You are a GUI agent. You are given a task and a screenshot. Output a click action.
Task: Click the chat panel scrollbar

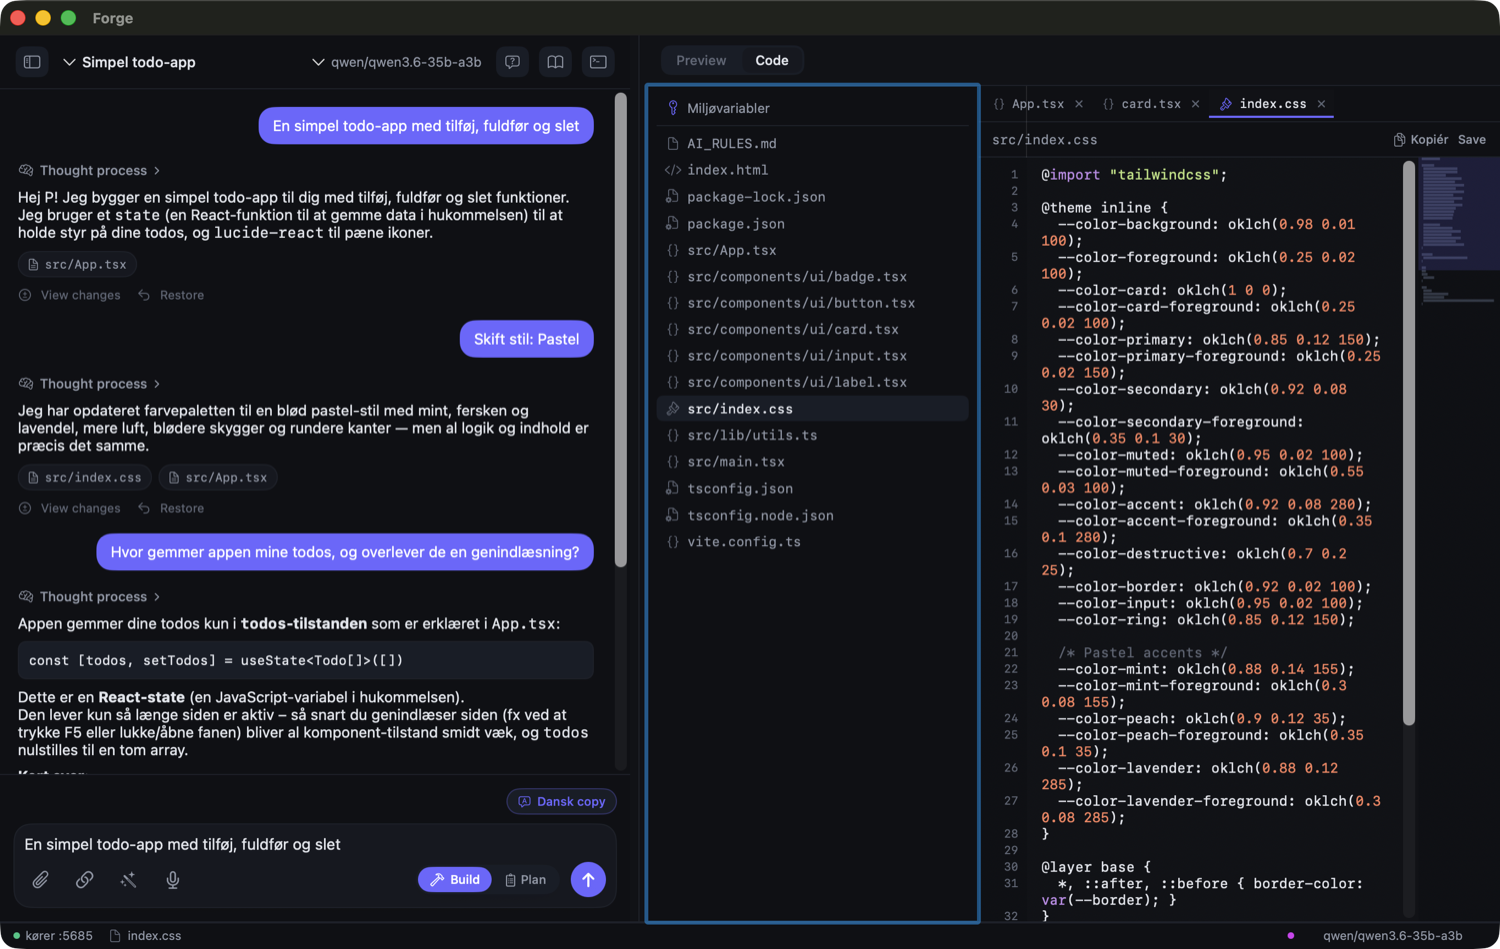pyautogui.click(x=621, y=330)
